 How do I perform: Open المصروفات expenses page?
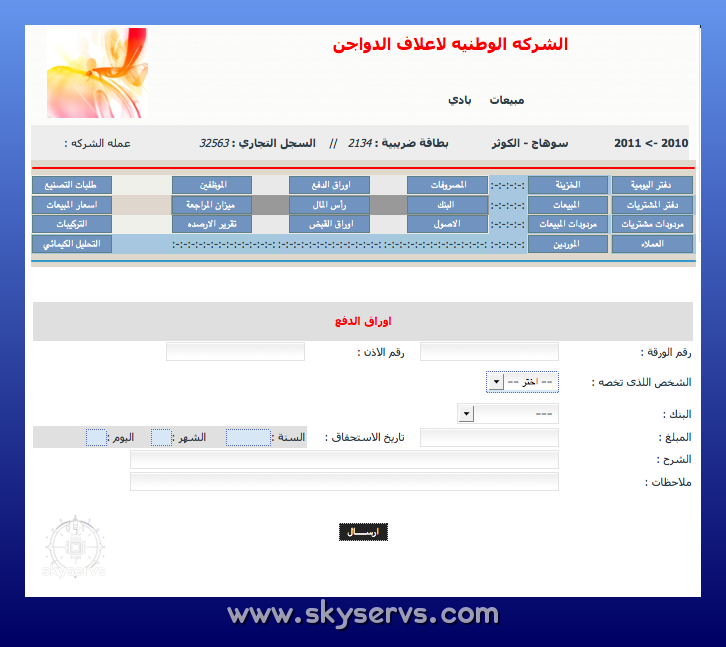click(x=447, y=185)
